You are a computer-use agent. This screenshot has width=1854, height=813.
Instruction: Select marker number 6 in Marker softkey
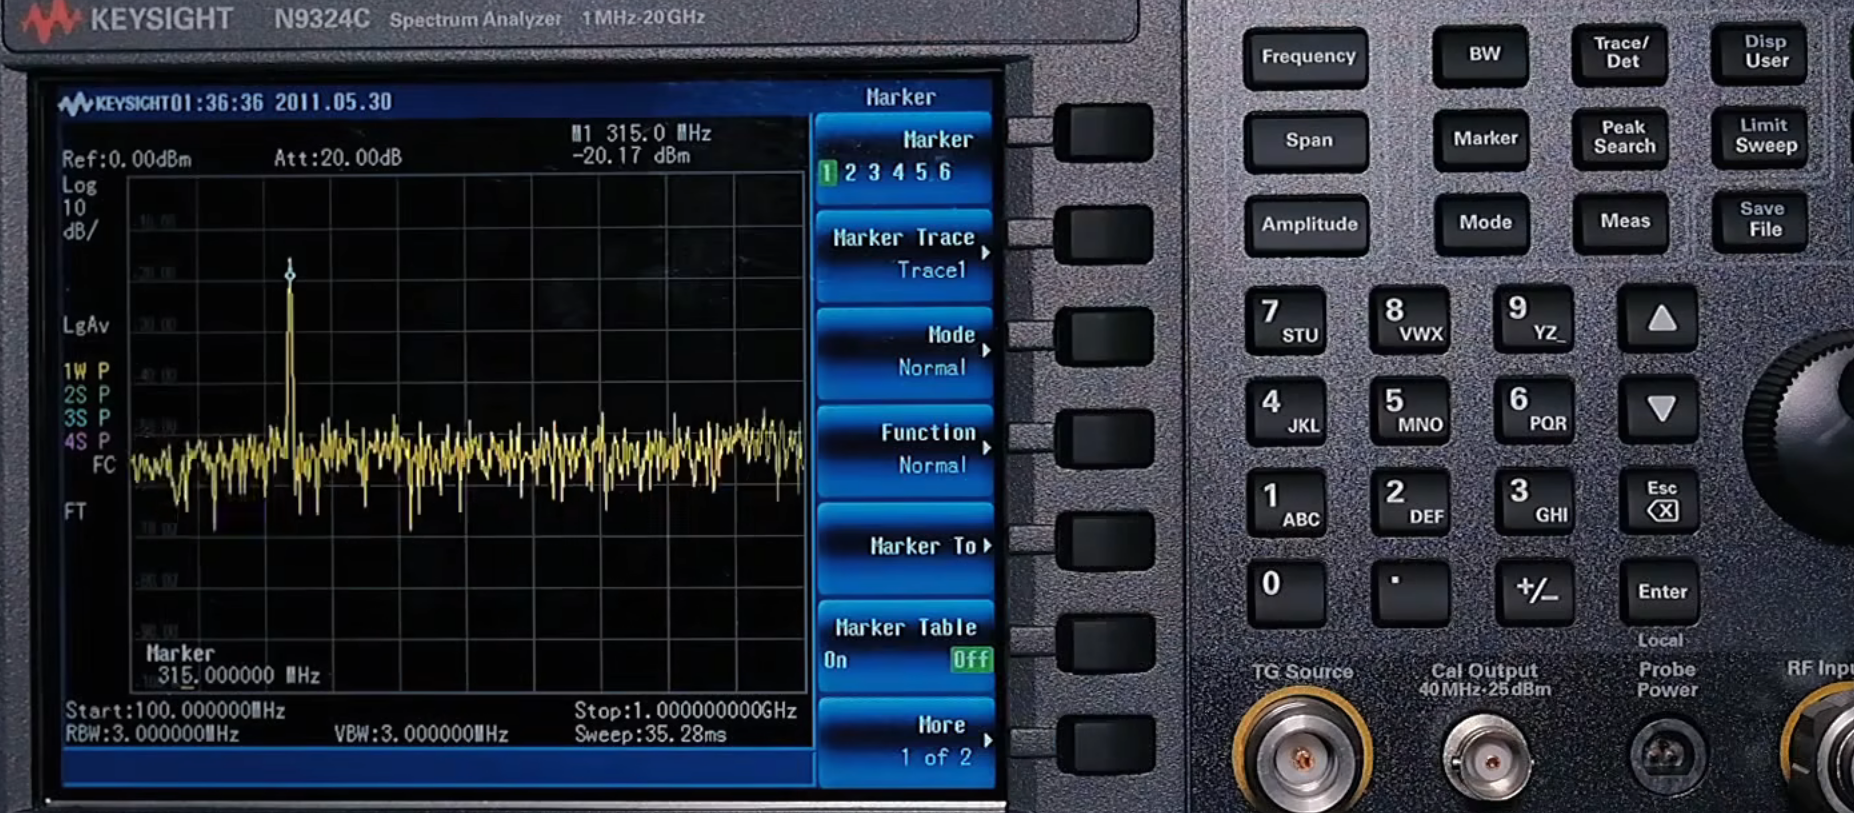(945, 172)
